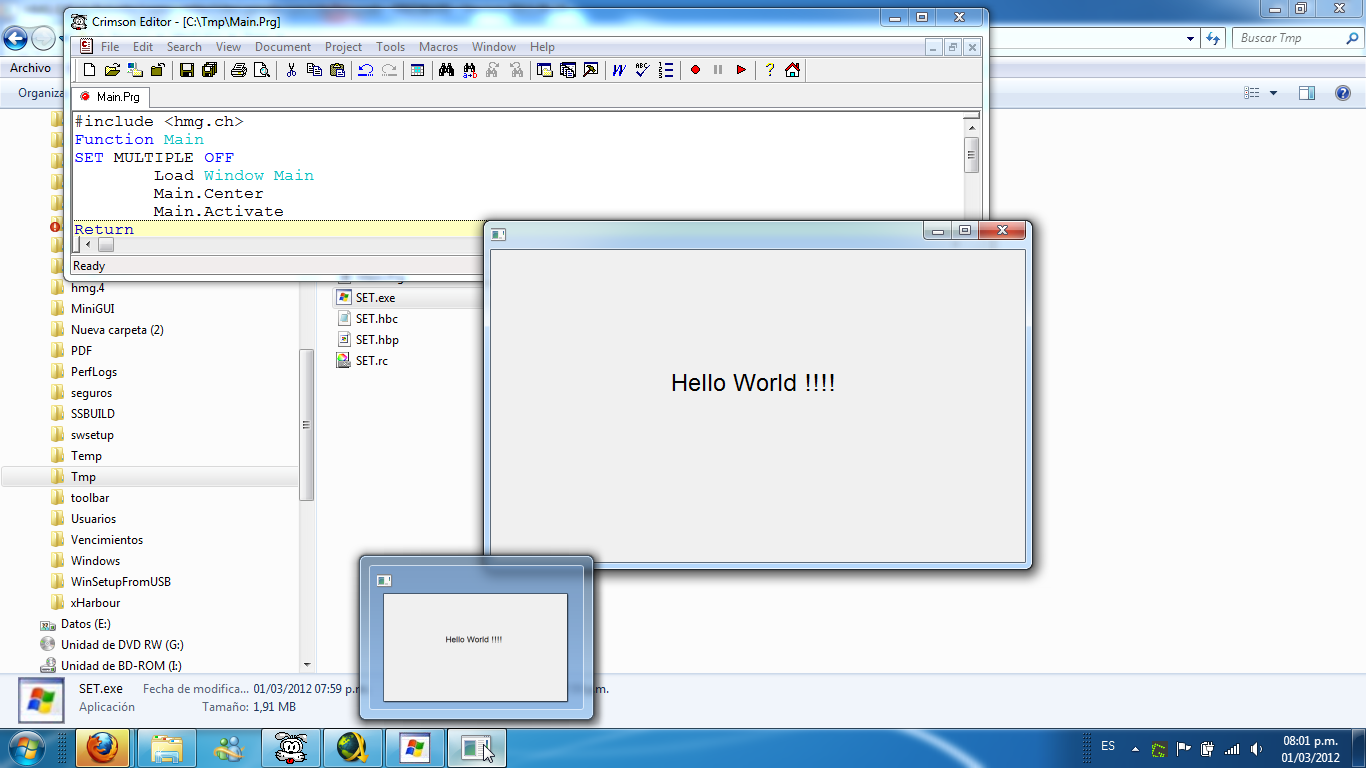Click the Home page house icon
The height and width of the screenshot is (768, 1366).
click(792, 70)
